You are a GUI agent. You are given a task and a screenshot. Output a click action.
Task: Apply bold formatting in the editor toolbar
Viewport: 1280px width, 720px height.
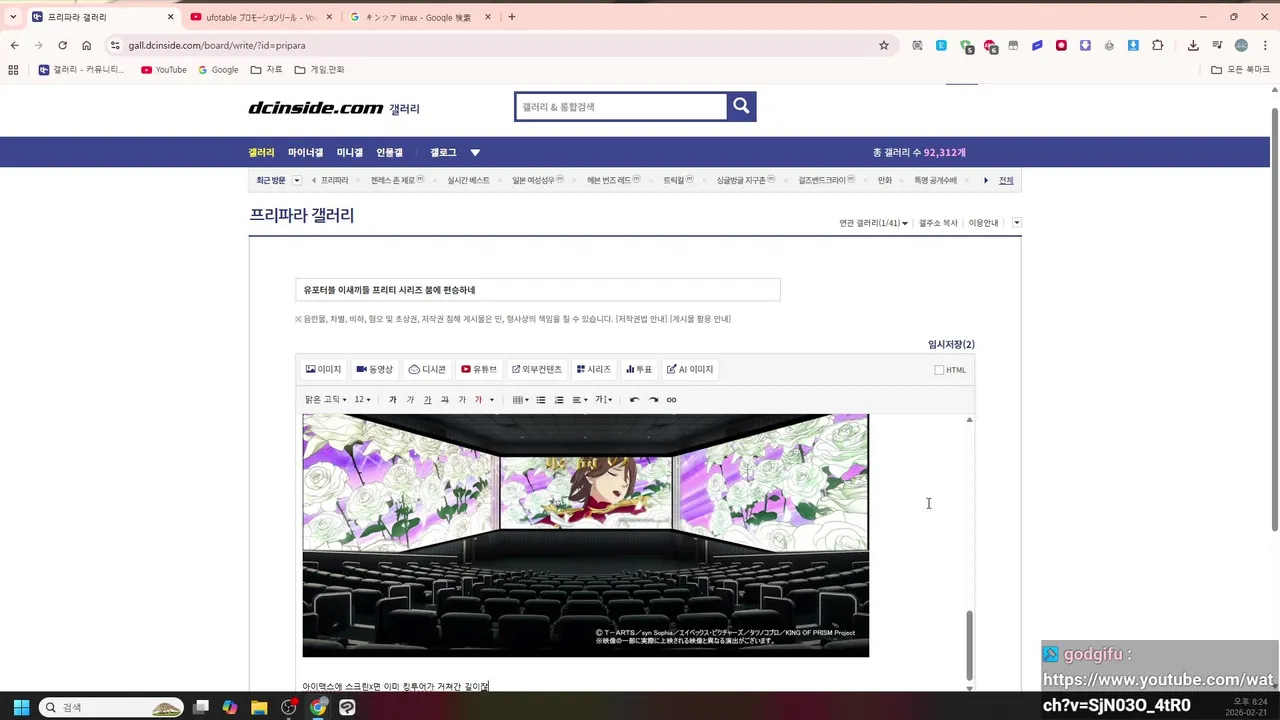pos(392,400)
